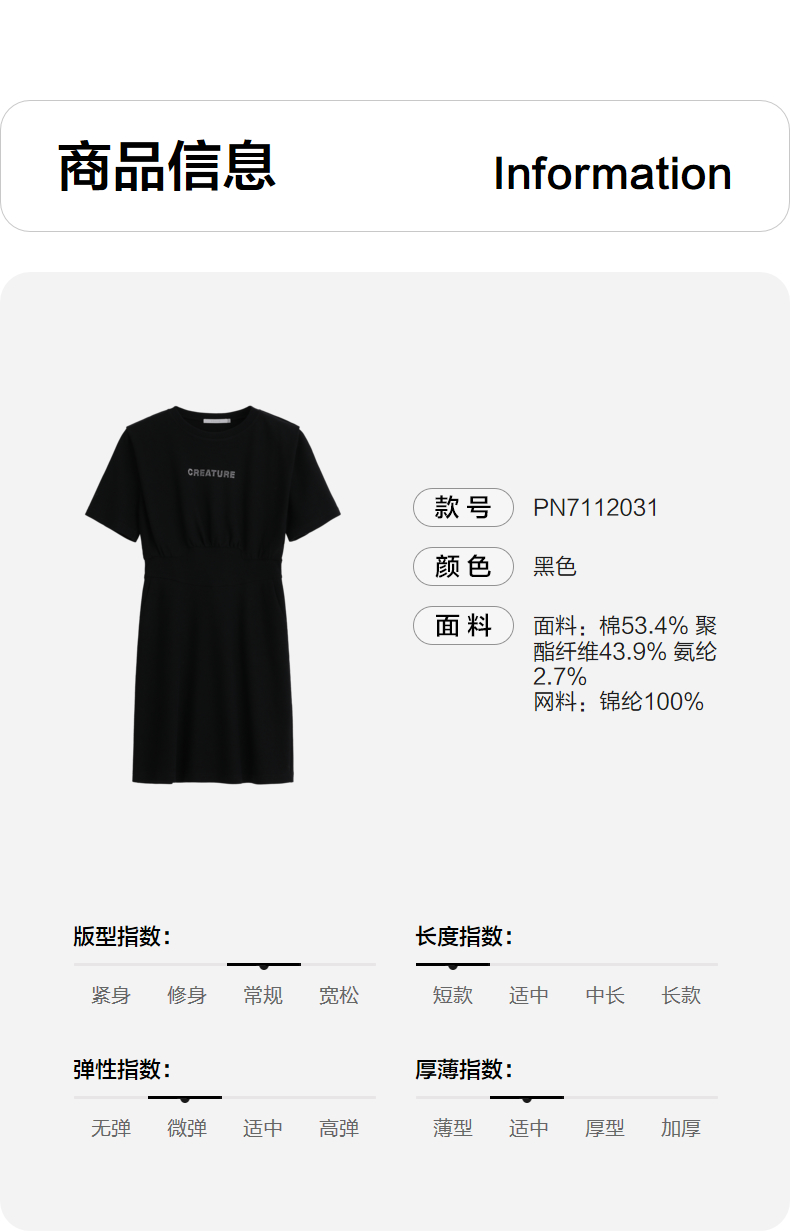Choose 薄型 thickness option
The image size is (790, 1231).
pyautogui.click(x=453, y=1129)
